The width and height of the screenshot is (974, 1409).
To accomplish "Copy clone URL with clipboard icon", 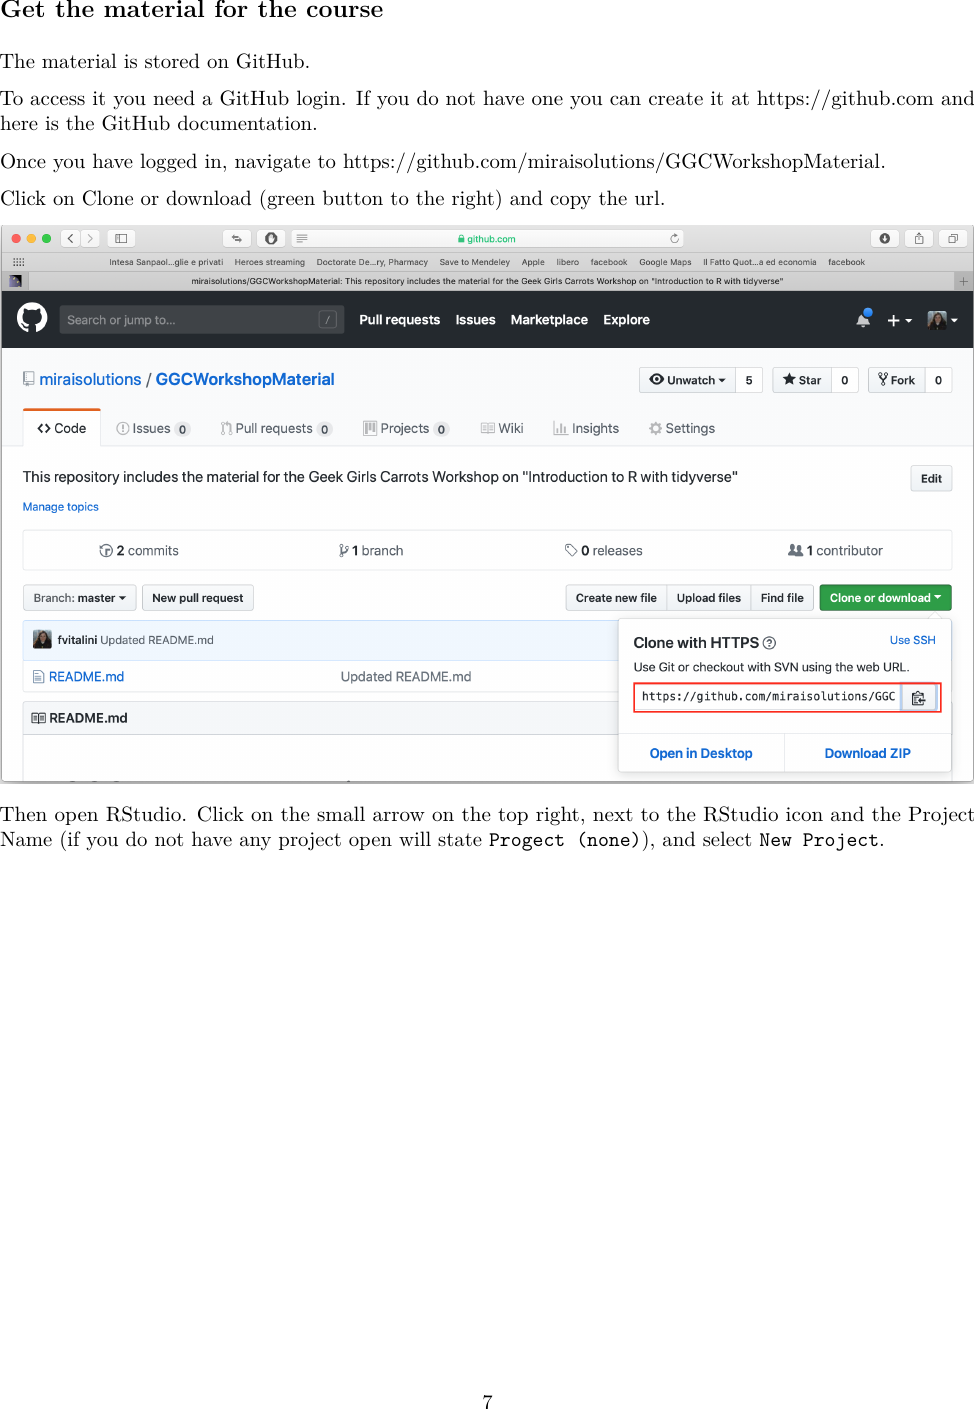I will click(x=918, y=697).
